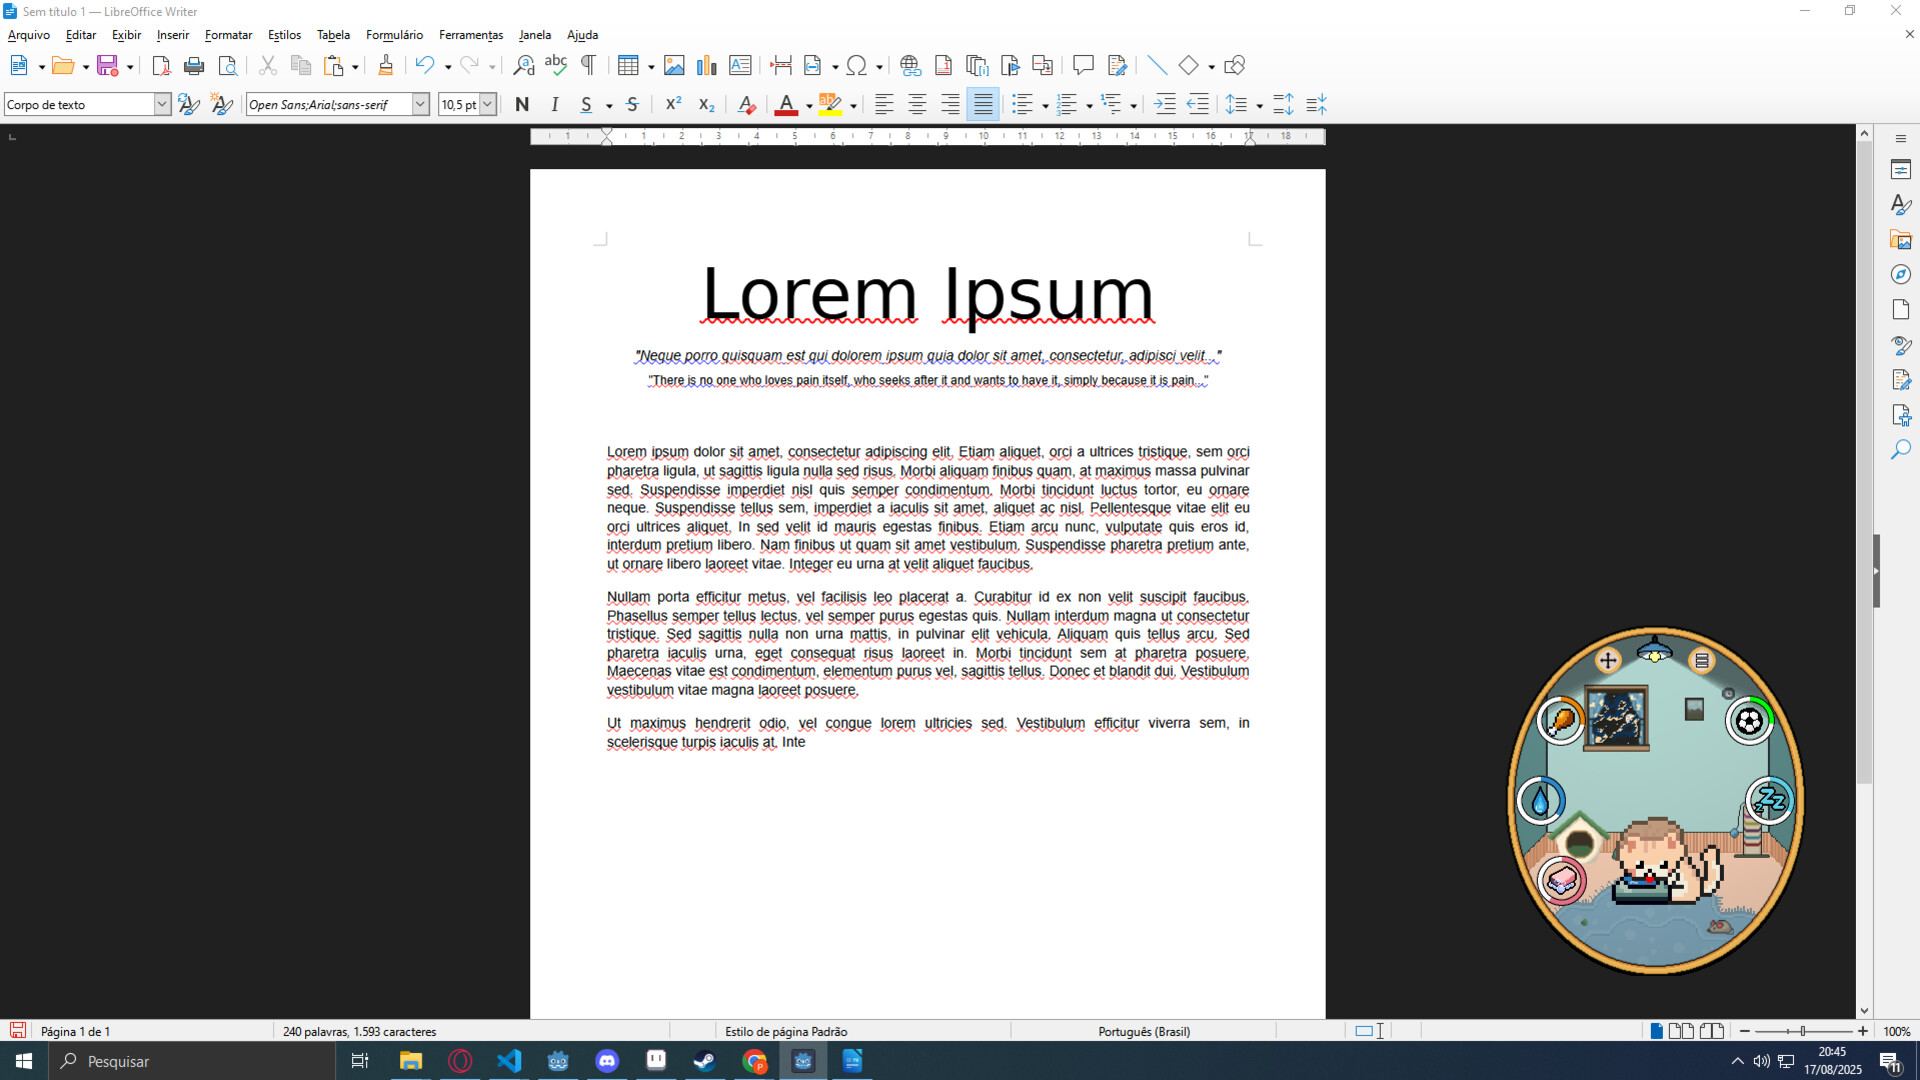Image resolution: width=1920 pixels, height=1080 pixels.
Task: Open the Formatar menu
Action: point(228,35)
